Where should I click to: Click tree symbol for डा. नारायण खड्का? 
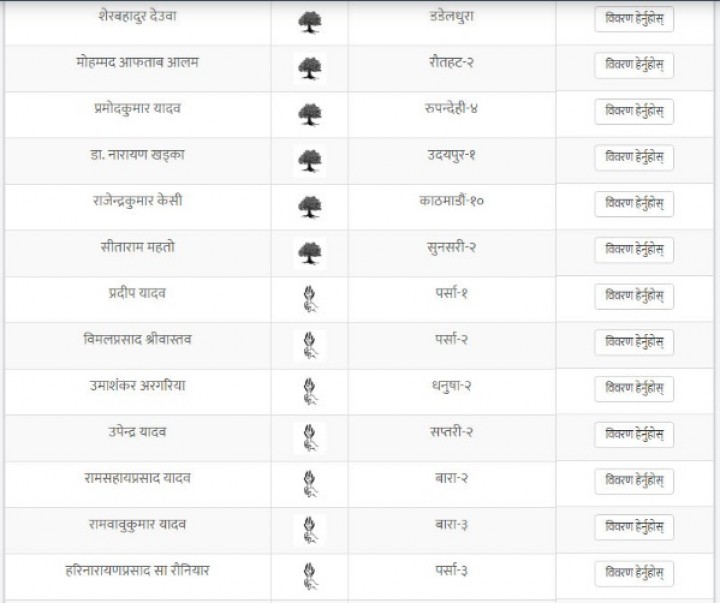[310, 161]
